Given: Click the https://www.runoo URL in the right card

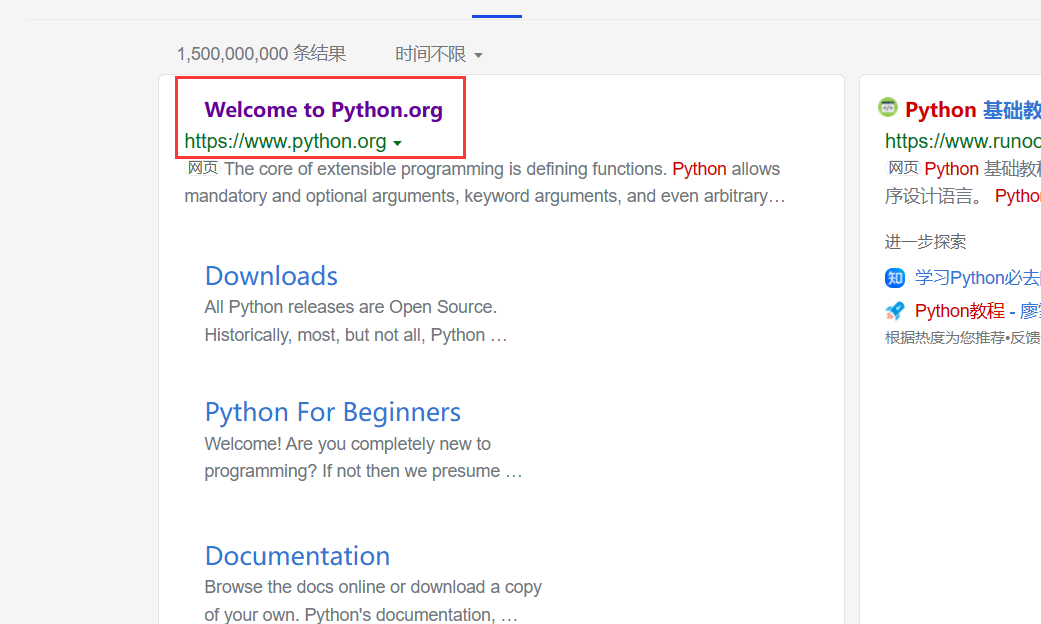Looking at the screenshot, I should point(963,141).
